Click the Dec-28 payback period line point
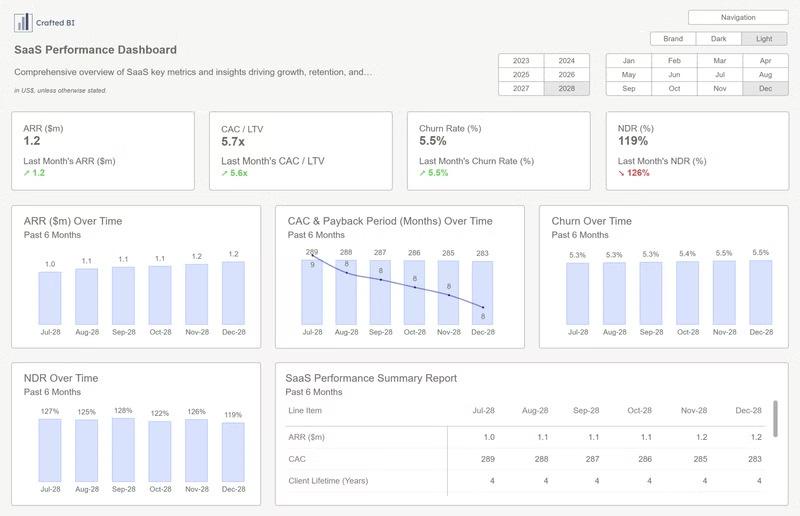The image size is (800, 516). pos(483,307)
